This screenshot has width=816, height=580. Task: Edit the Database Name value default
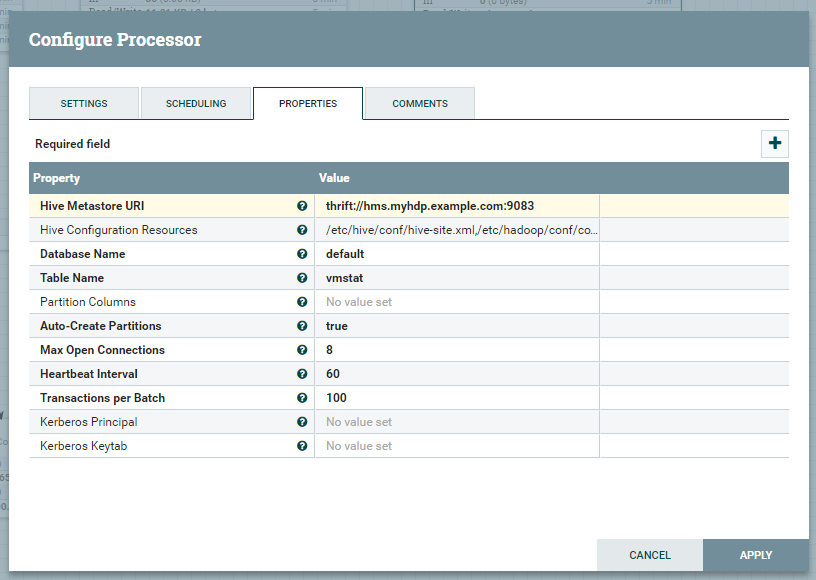(457, 254)
